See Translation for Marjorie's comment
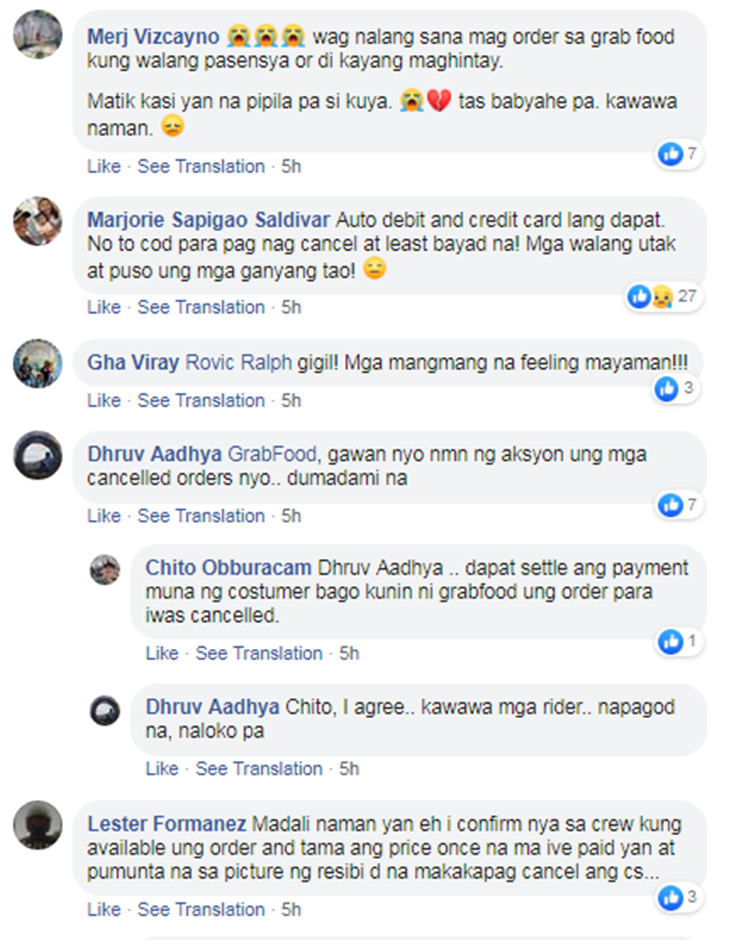Image resolution: width=750 pixels, height=940 pixels. [x=201, y=307]
